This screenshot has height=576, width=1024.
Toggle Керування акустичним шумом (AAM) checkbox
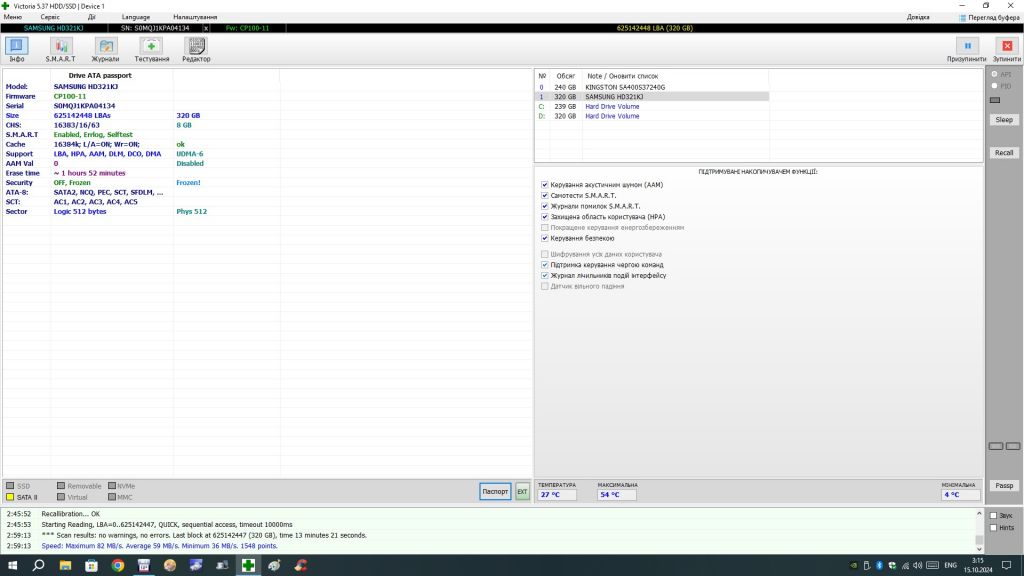545,185
